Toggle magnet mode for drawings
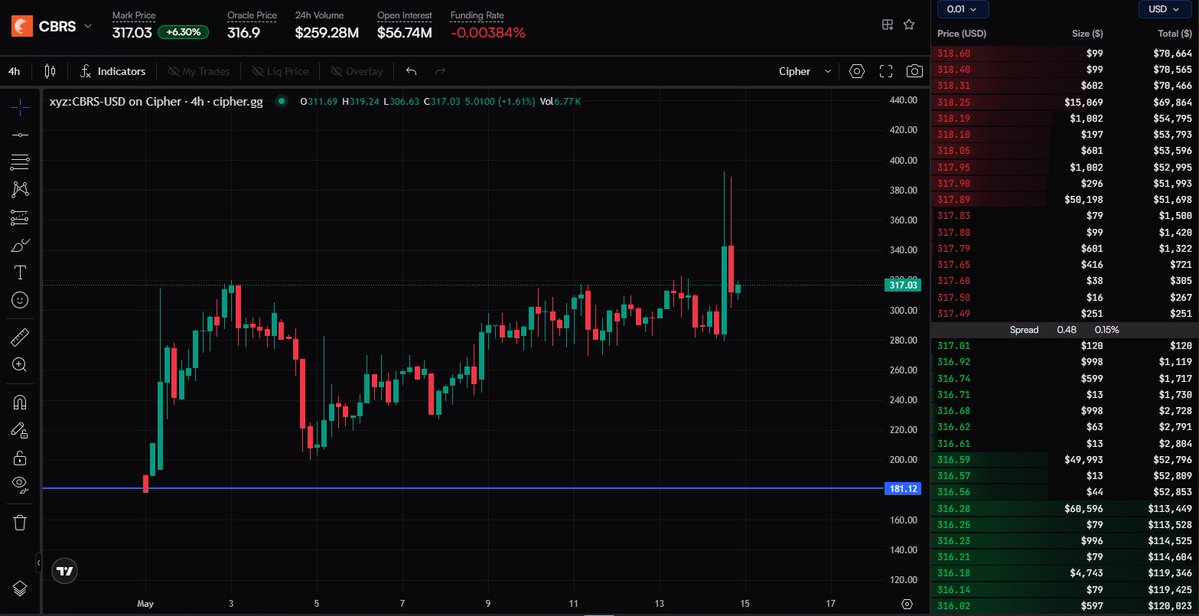This screenshot has width=1199, height=616. pyautogui.click(x=20, y=402)
